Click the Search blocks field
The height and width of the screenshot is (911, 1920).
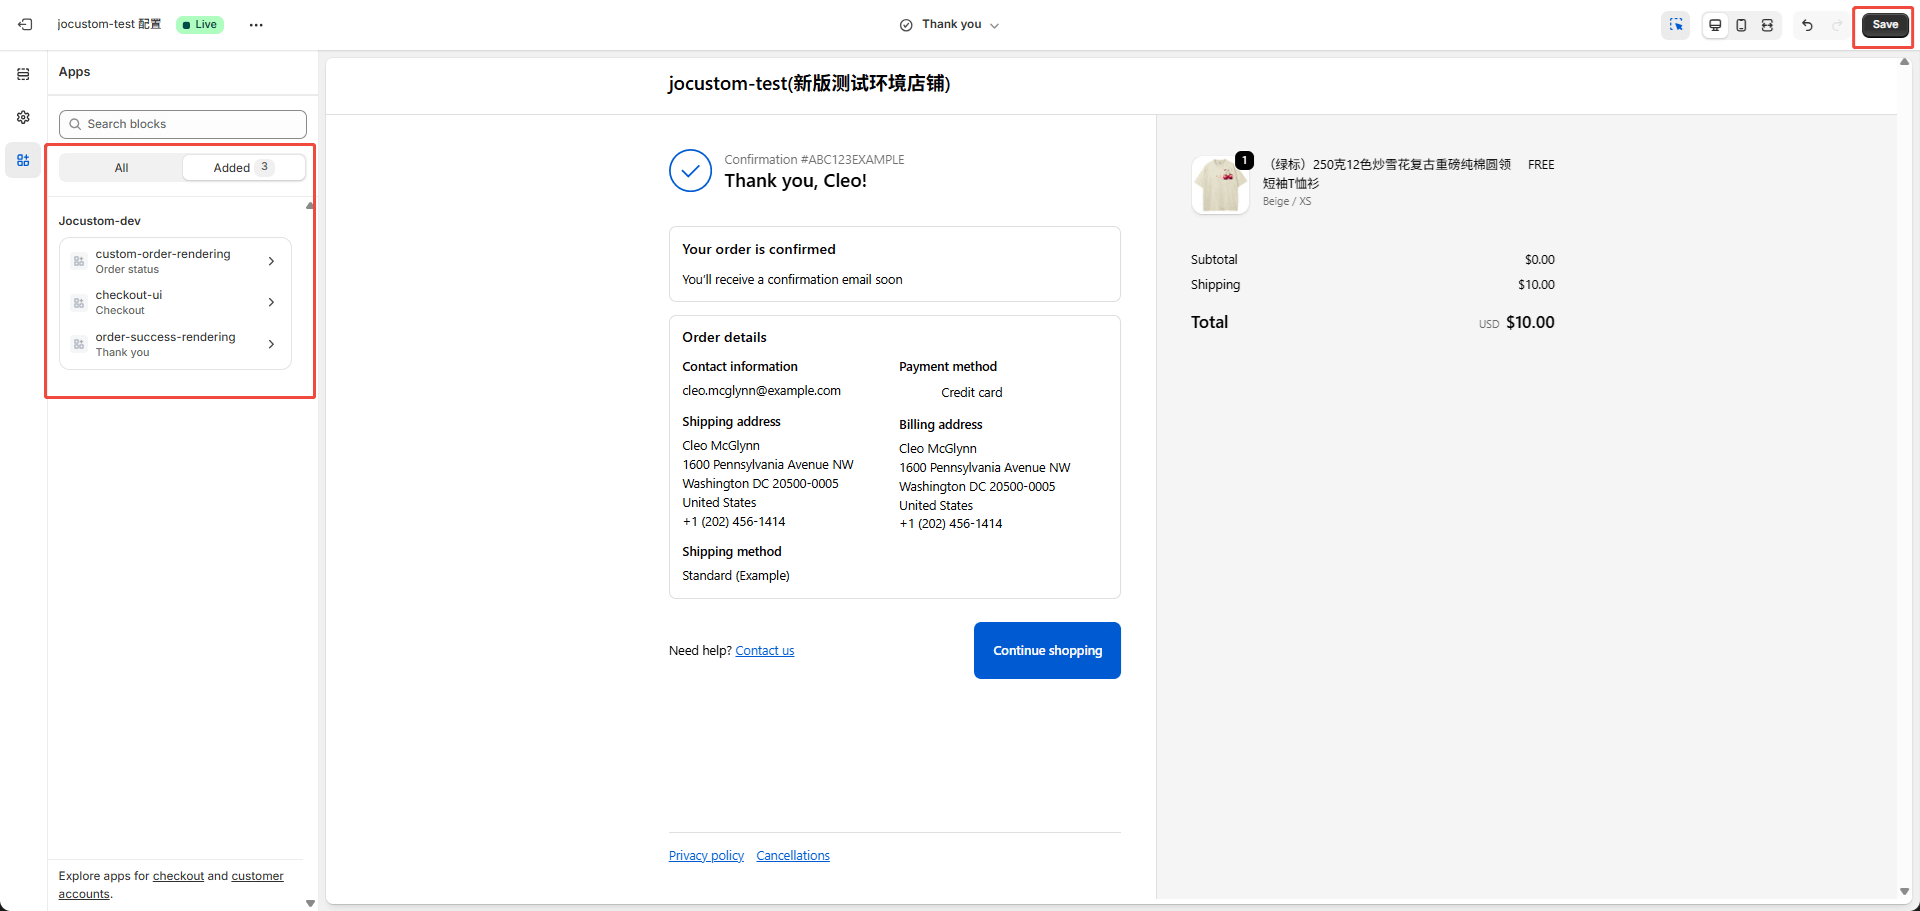[183, 124]
